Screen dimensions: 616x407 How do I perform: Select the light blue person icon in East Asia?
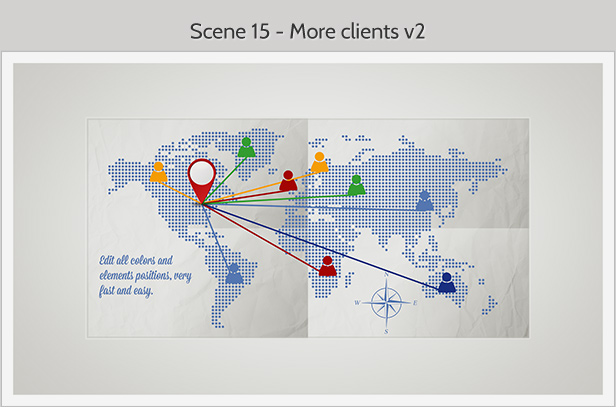(425, 200)
